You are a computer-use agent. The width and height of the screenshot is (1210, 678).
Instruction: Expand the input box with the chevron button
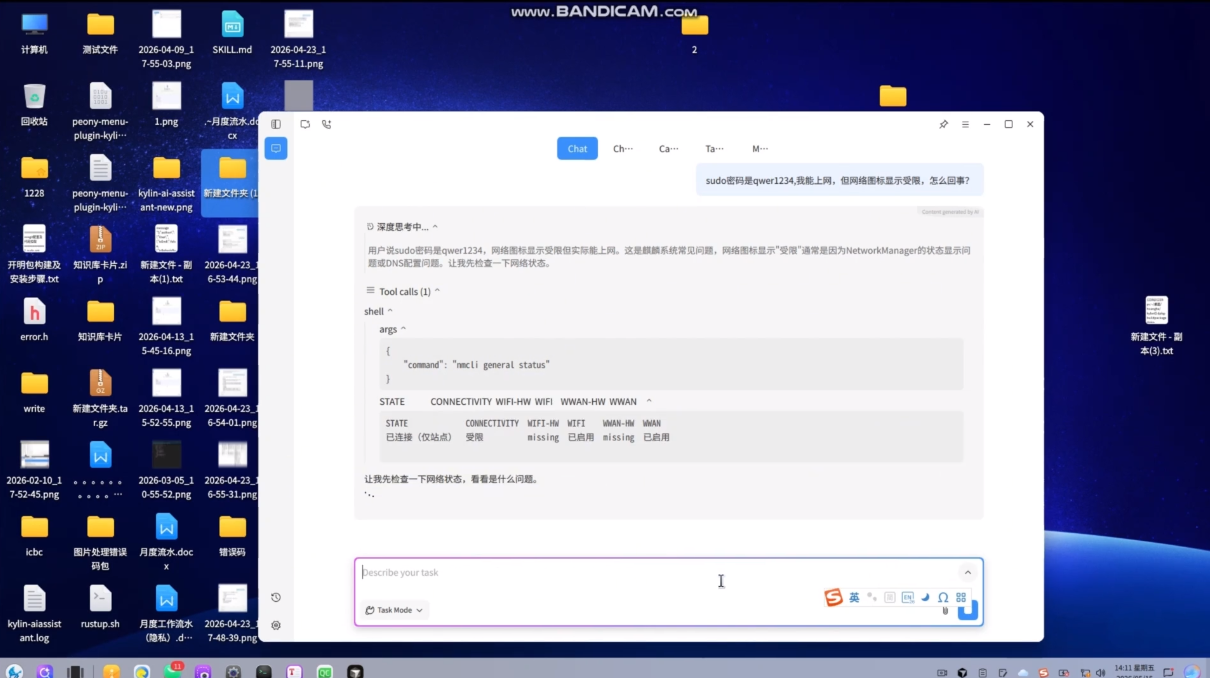(x=967, y=573)
